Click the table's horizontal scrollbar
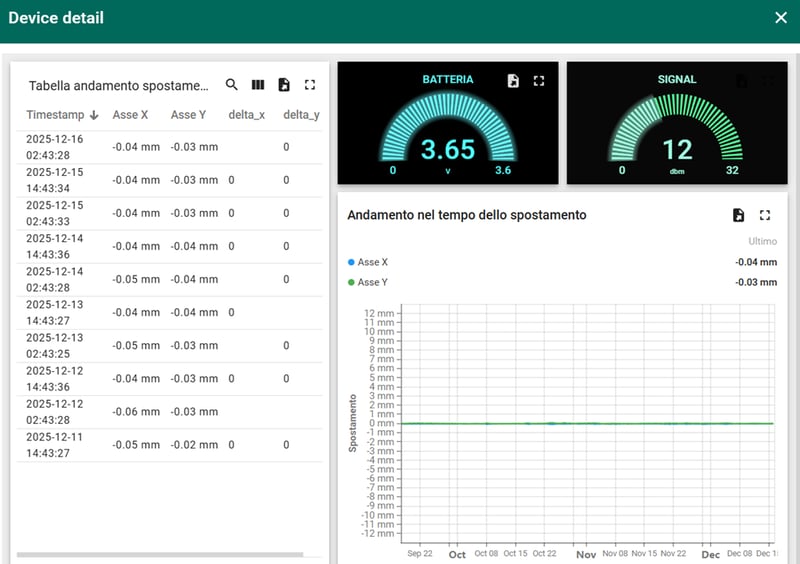Screen dimensions: 800x564 pyautogui.click(x=160, y=554)
